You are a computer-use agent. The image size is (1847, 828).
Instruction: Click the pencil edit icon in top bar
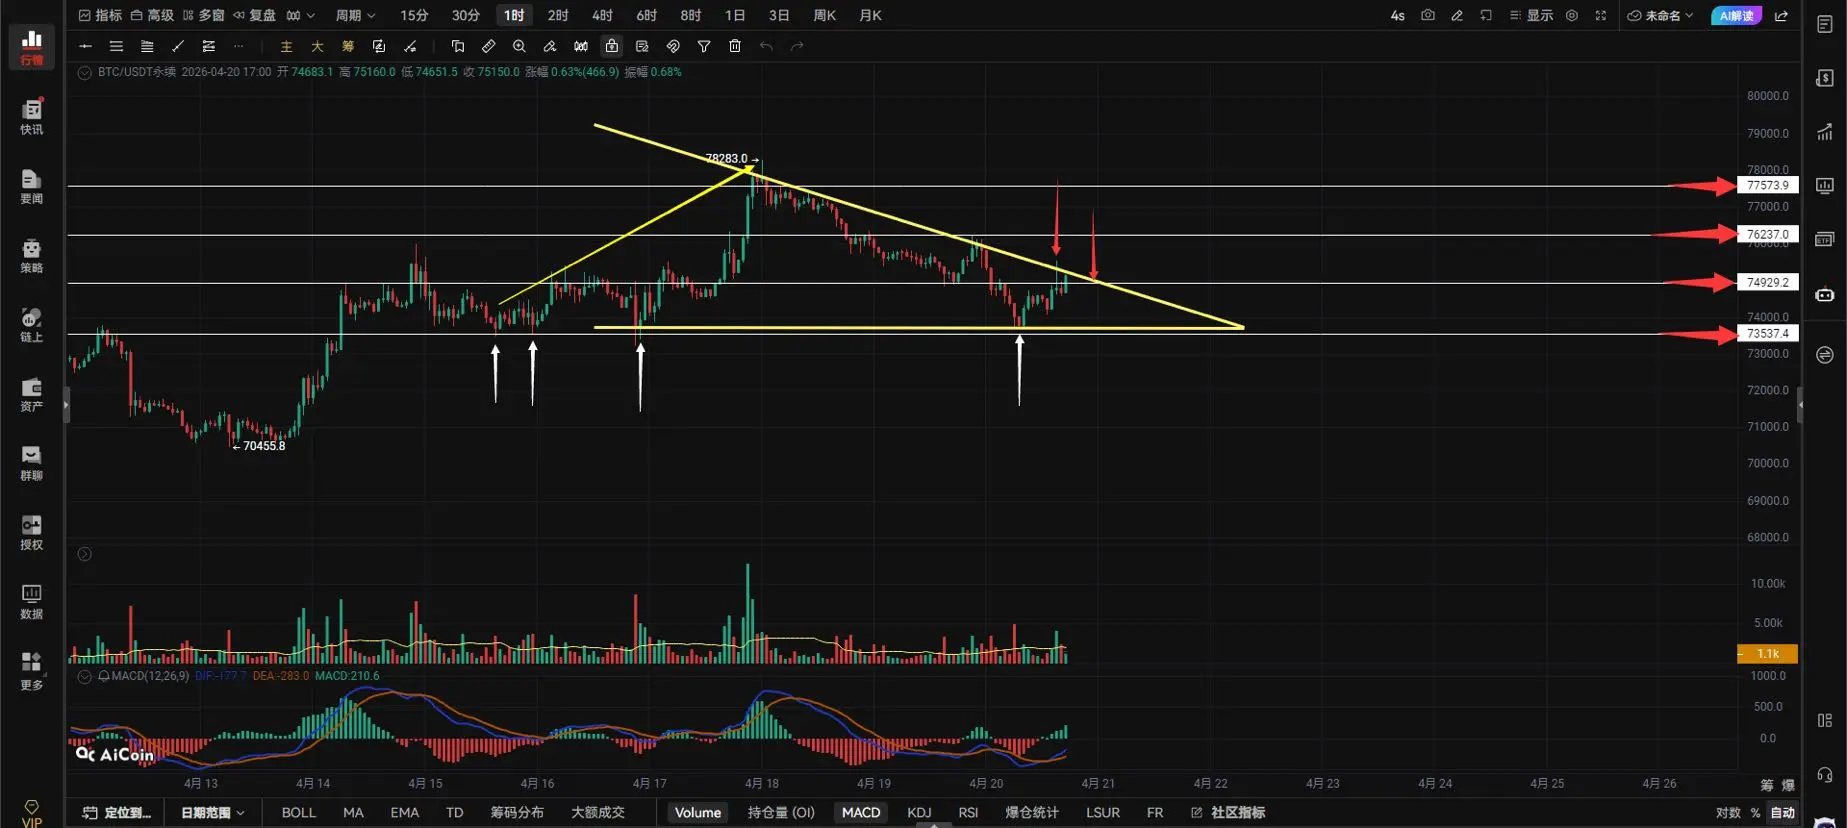[x=1457, y=15]
